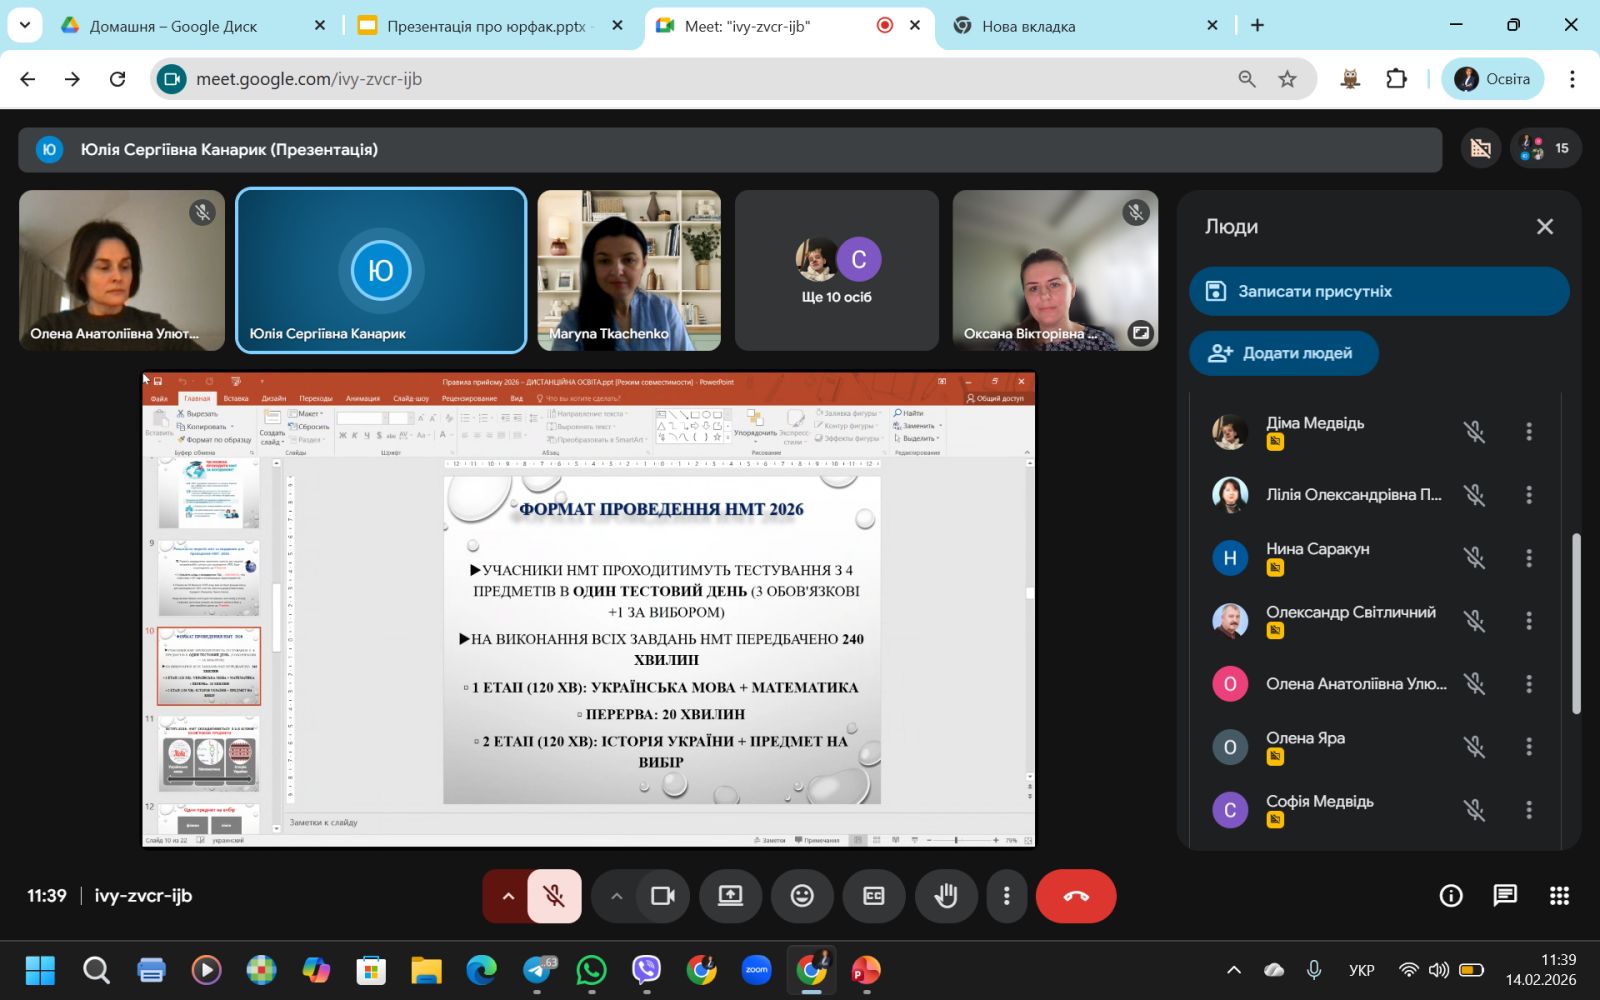Open a new Chrome tab
This screenshot has width=1600, height=1000.
[1257, 25]
